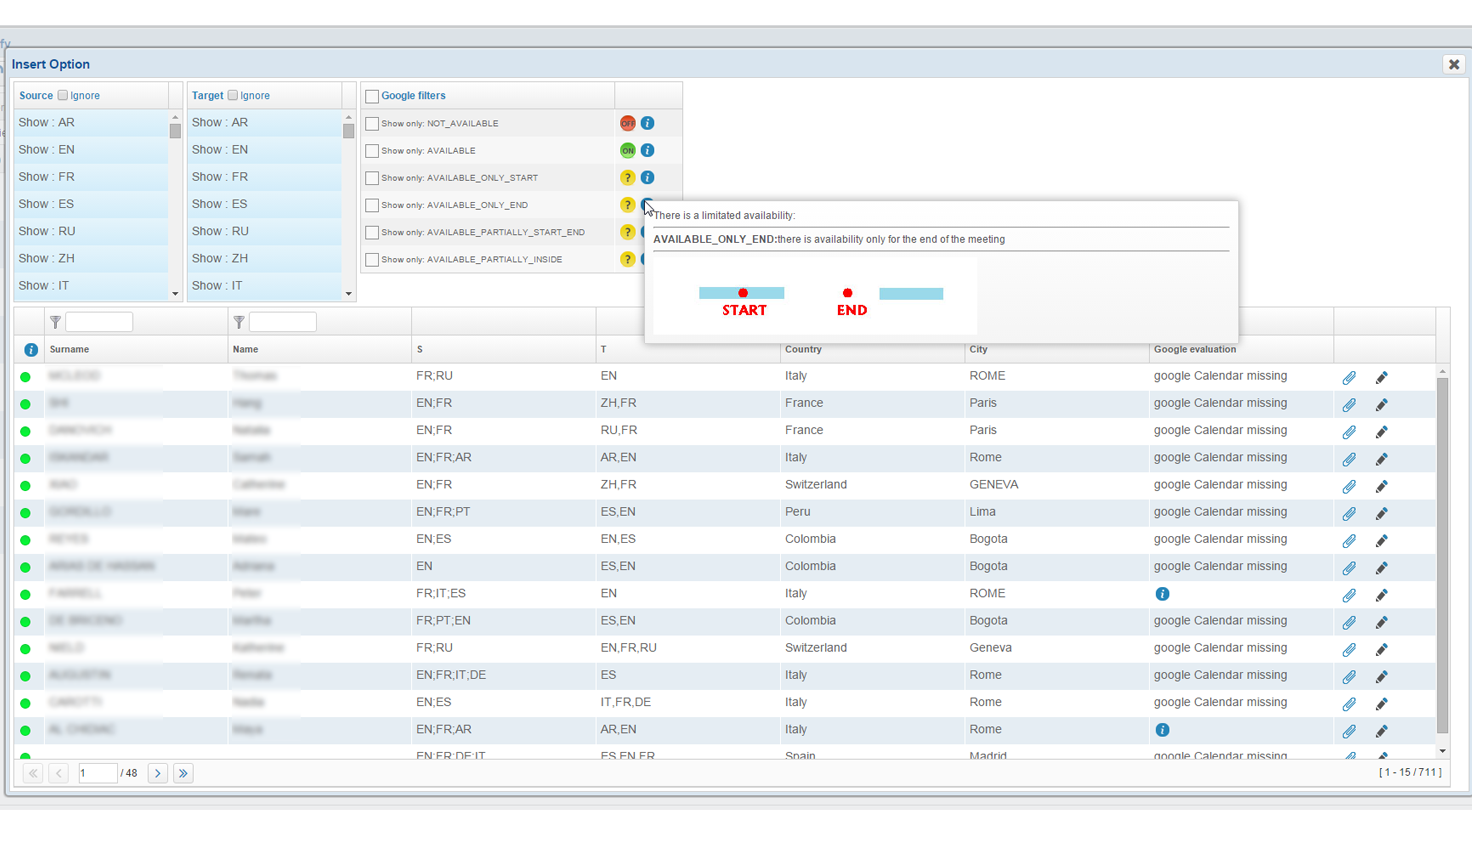Open Google evaluation info icon in FR;IT;ES row
This screenshot has height=847, width=1472.
(1162, 594)
